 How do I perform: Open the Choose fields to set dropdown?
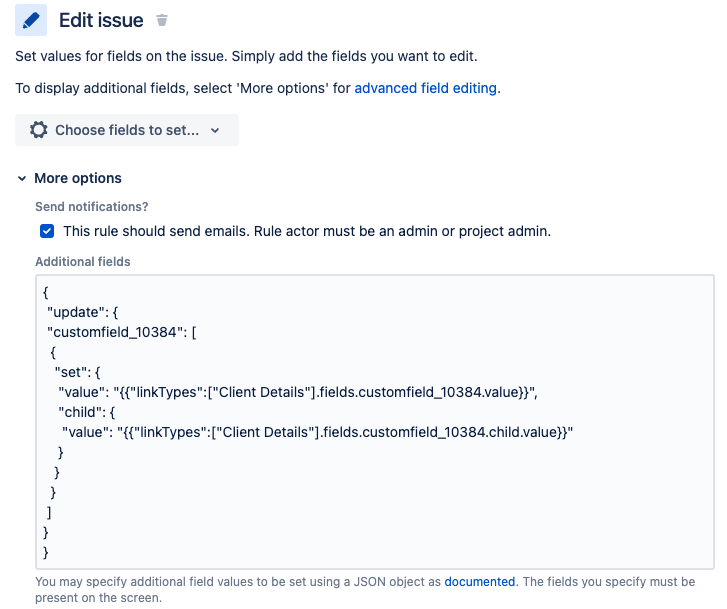[127, 130]
